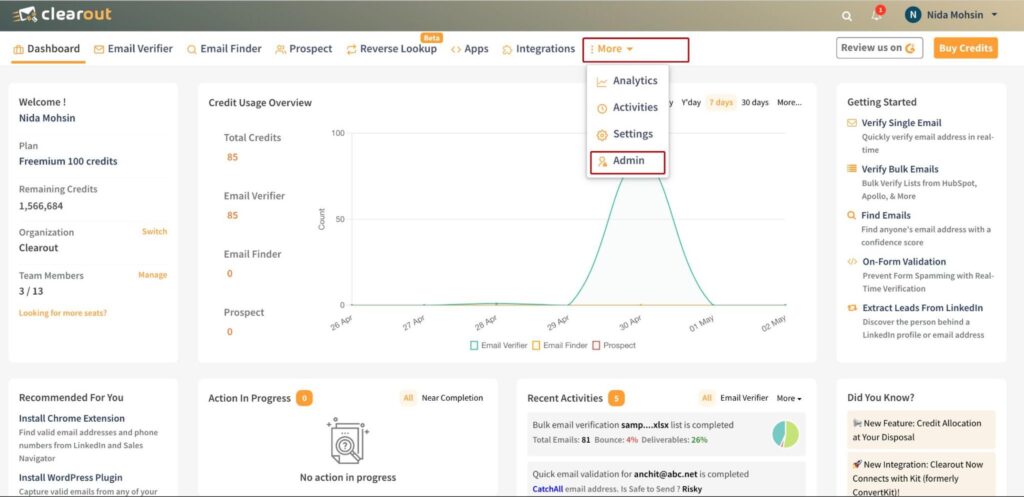Click the No action in progress document icon

tap(347, 441)
